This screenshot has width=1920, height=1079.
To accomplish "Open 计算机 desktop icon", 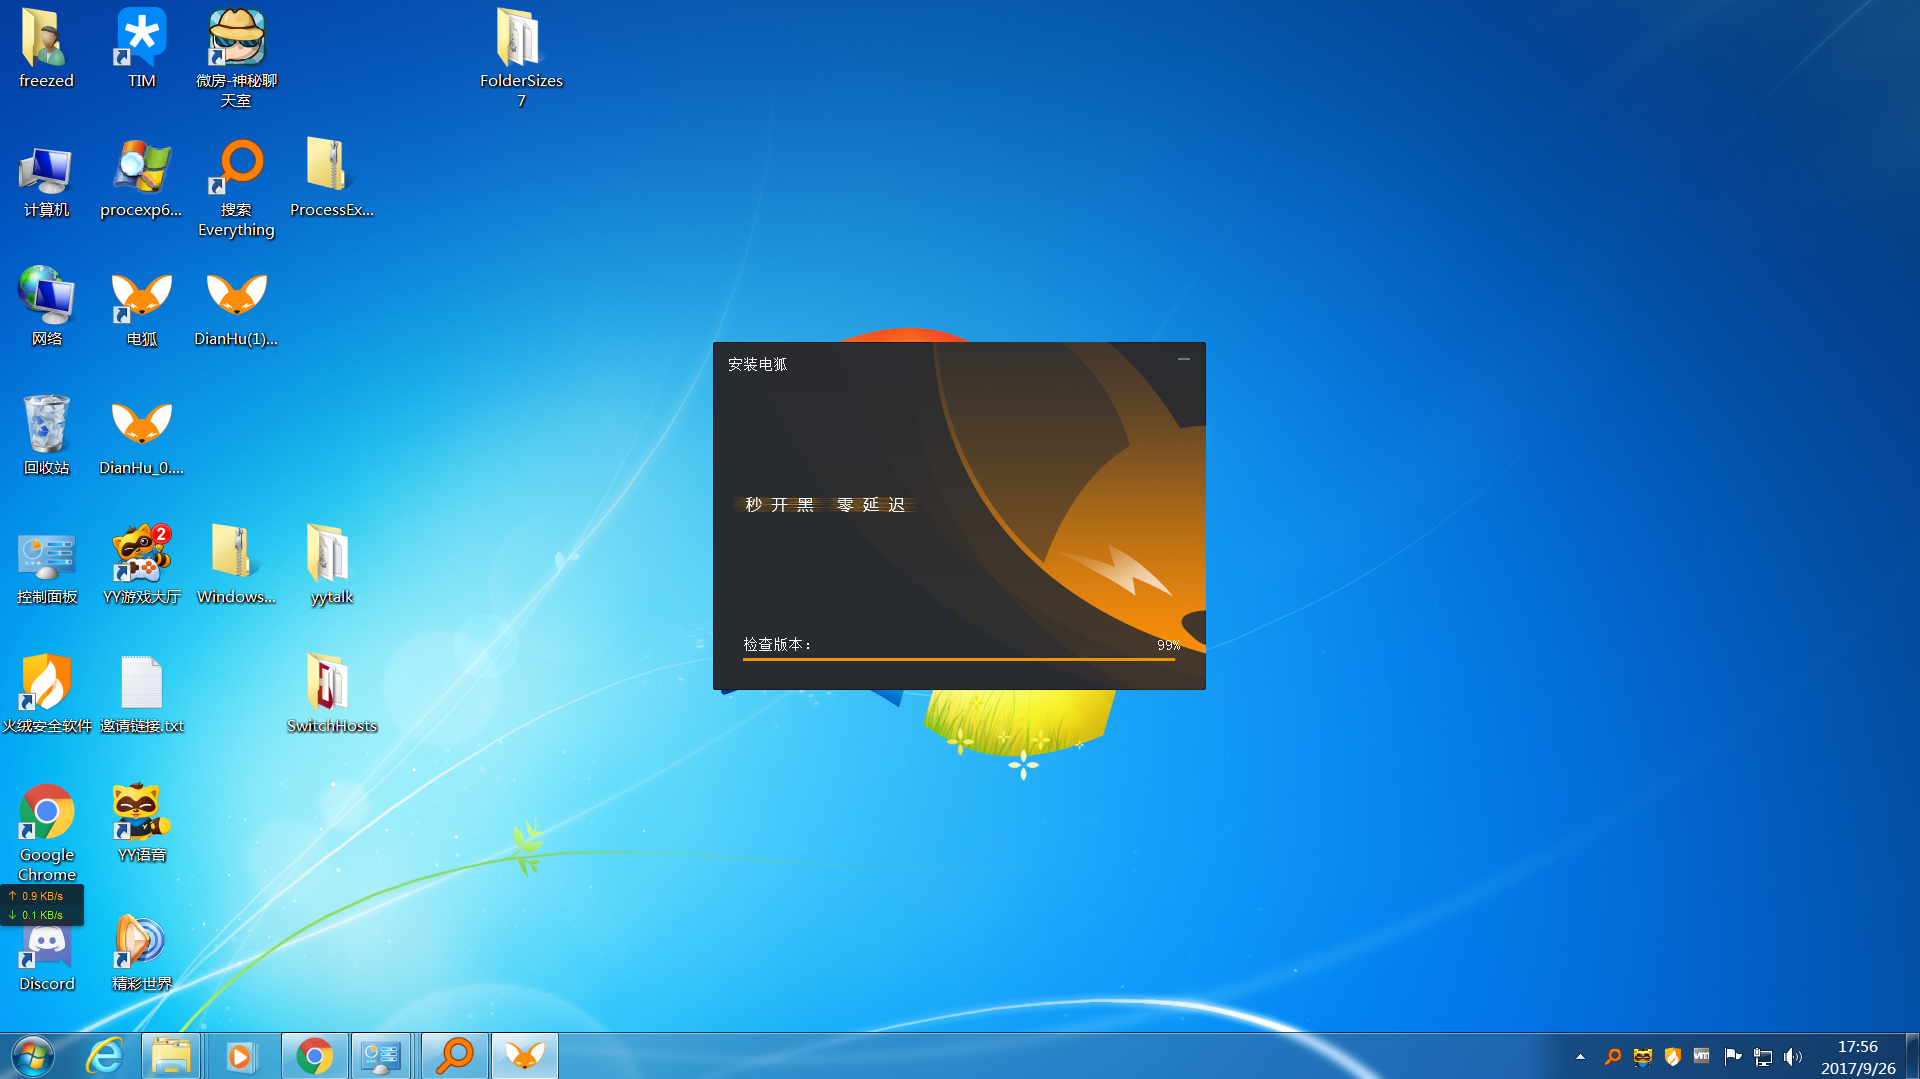I will [46, 179].
